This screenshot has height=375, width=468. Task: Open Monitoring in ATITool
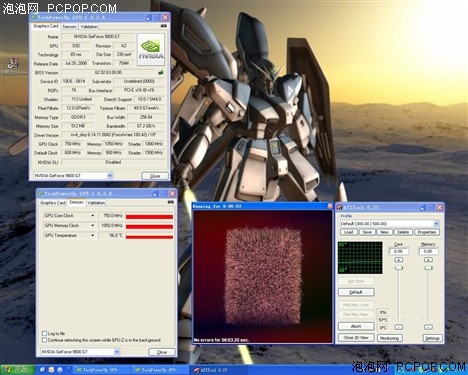390,338
